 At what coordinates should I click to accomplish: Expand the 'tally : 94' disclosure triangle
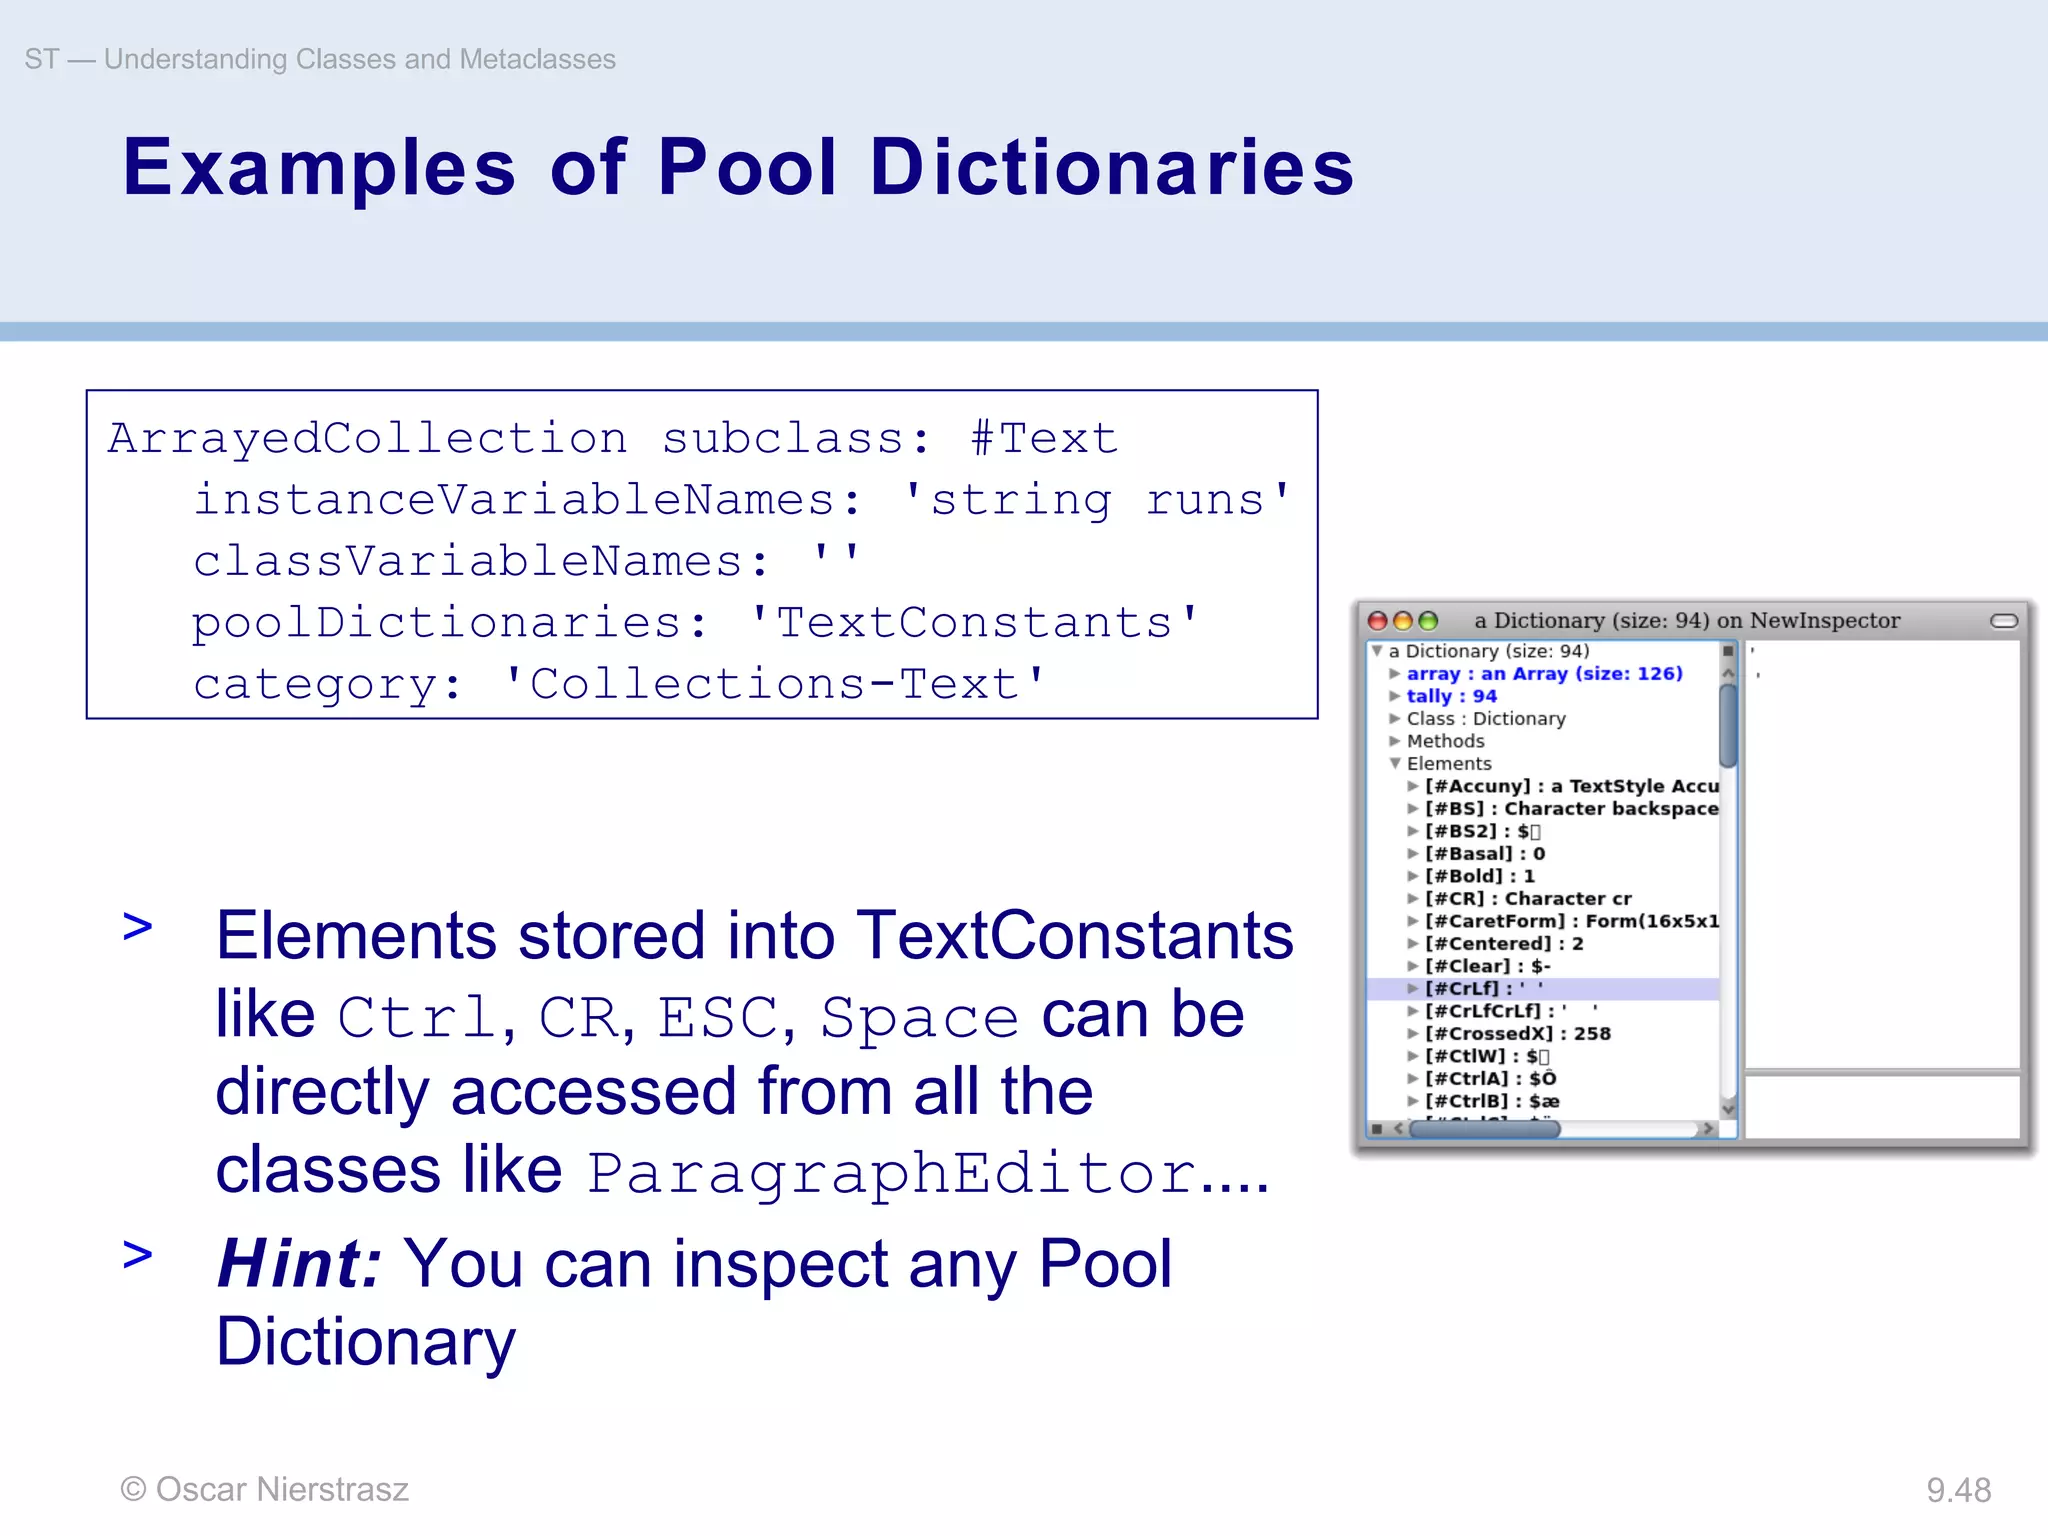click(x=1394, y=696)
